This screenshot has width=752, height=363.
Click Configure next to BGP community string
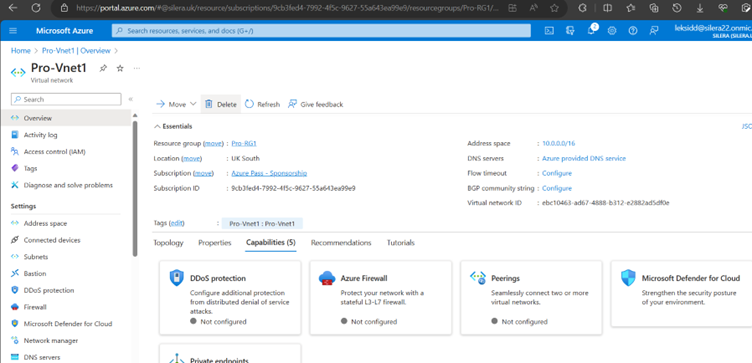pyautogui.click(x=557, y=188)
